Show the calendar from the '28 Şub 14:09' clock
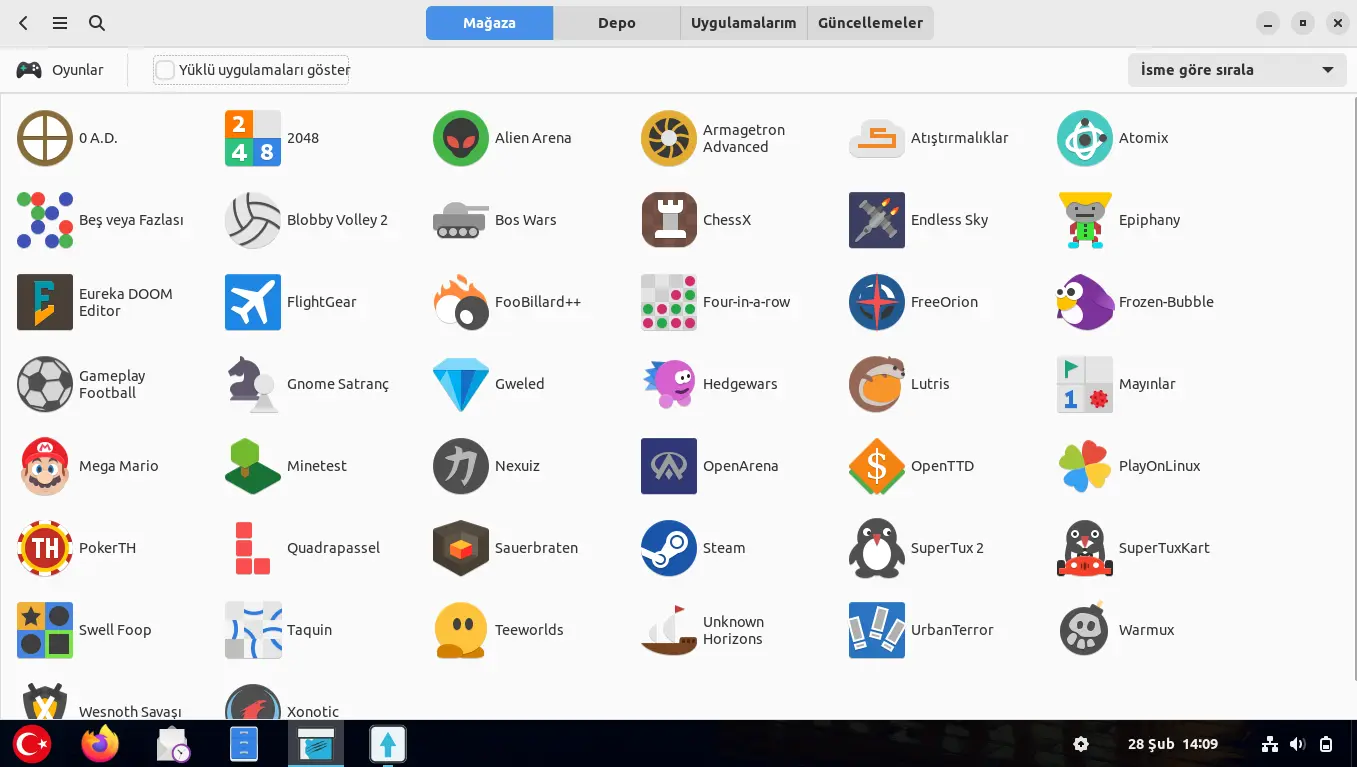 (x=1173, y=744)
